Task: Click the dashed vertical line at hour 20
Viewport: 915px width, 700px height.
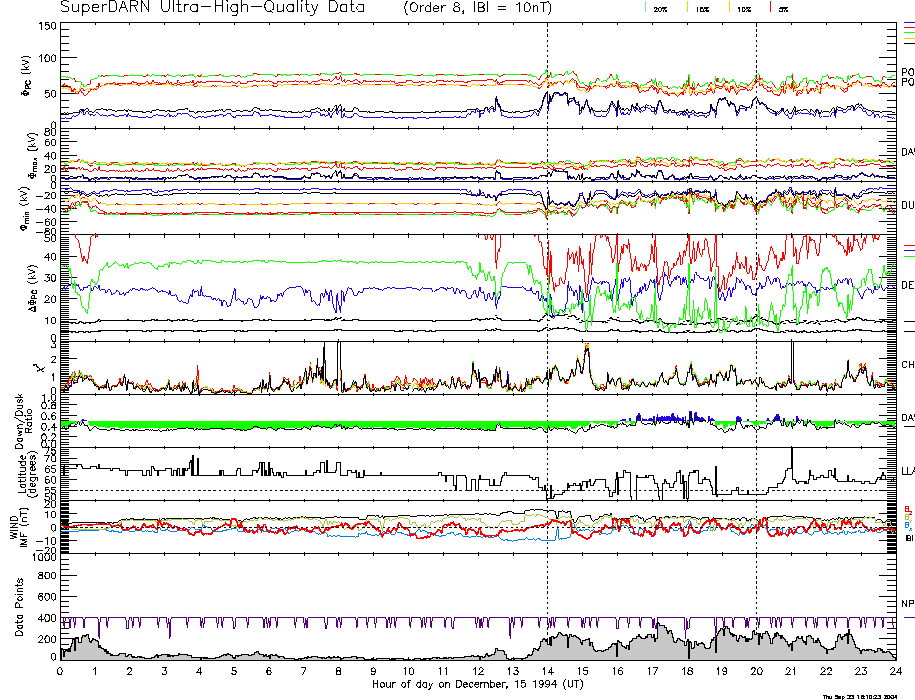Action: [756, 300]
